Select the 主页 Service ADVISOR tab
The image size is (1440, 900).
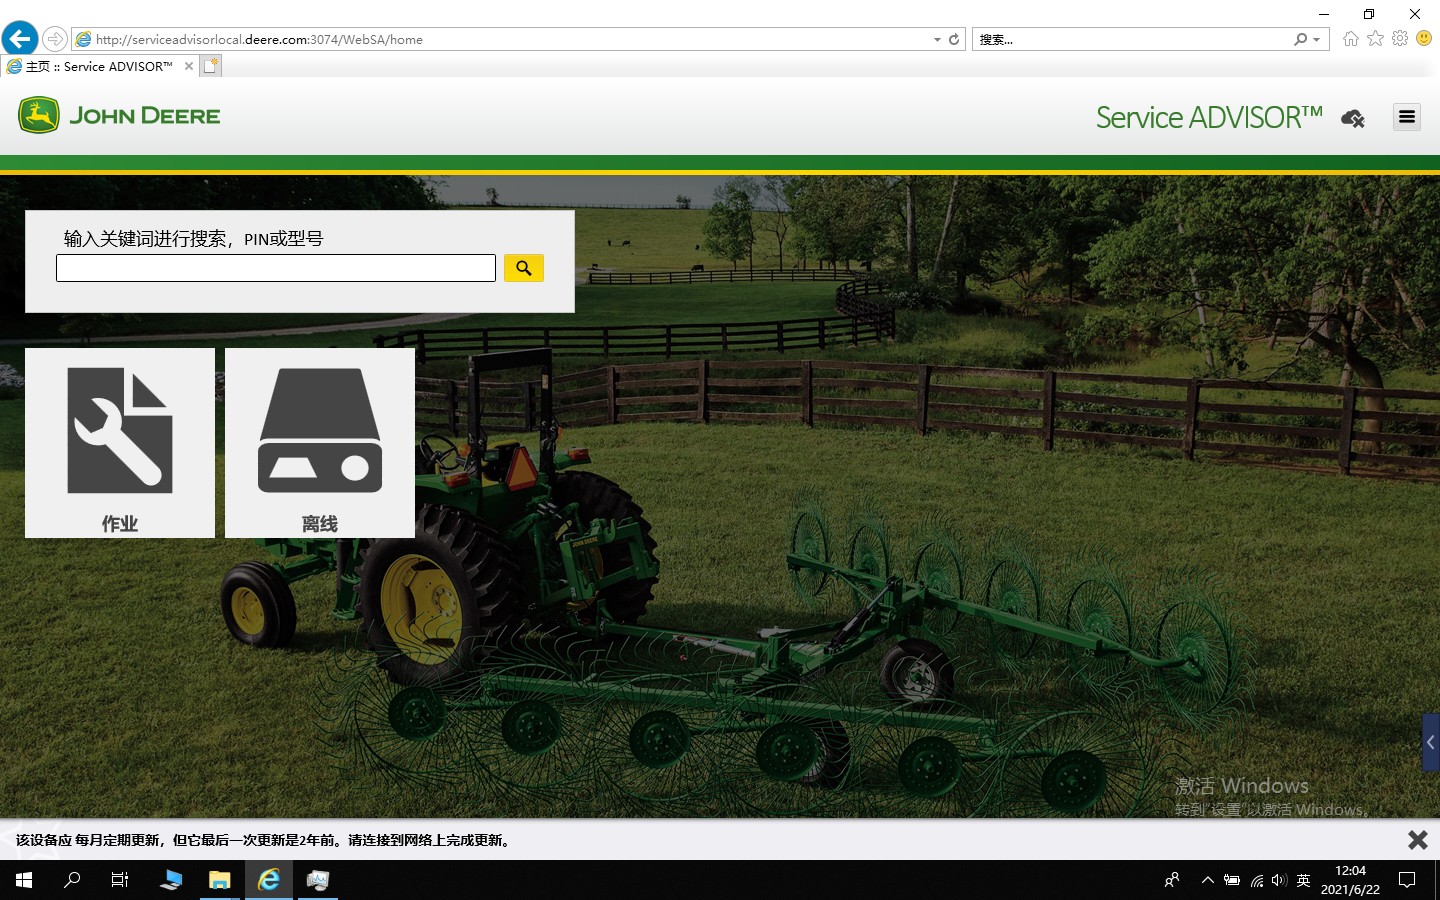(x=98, y=66)
